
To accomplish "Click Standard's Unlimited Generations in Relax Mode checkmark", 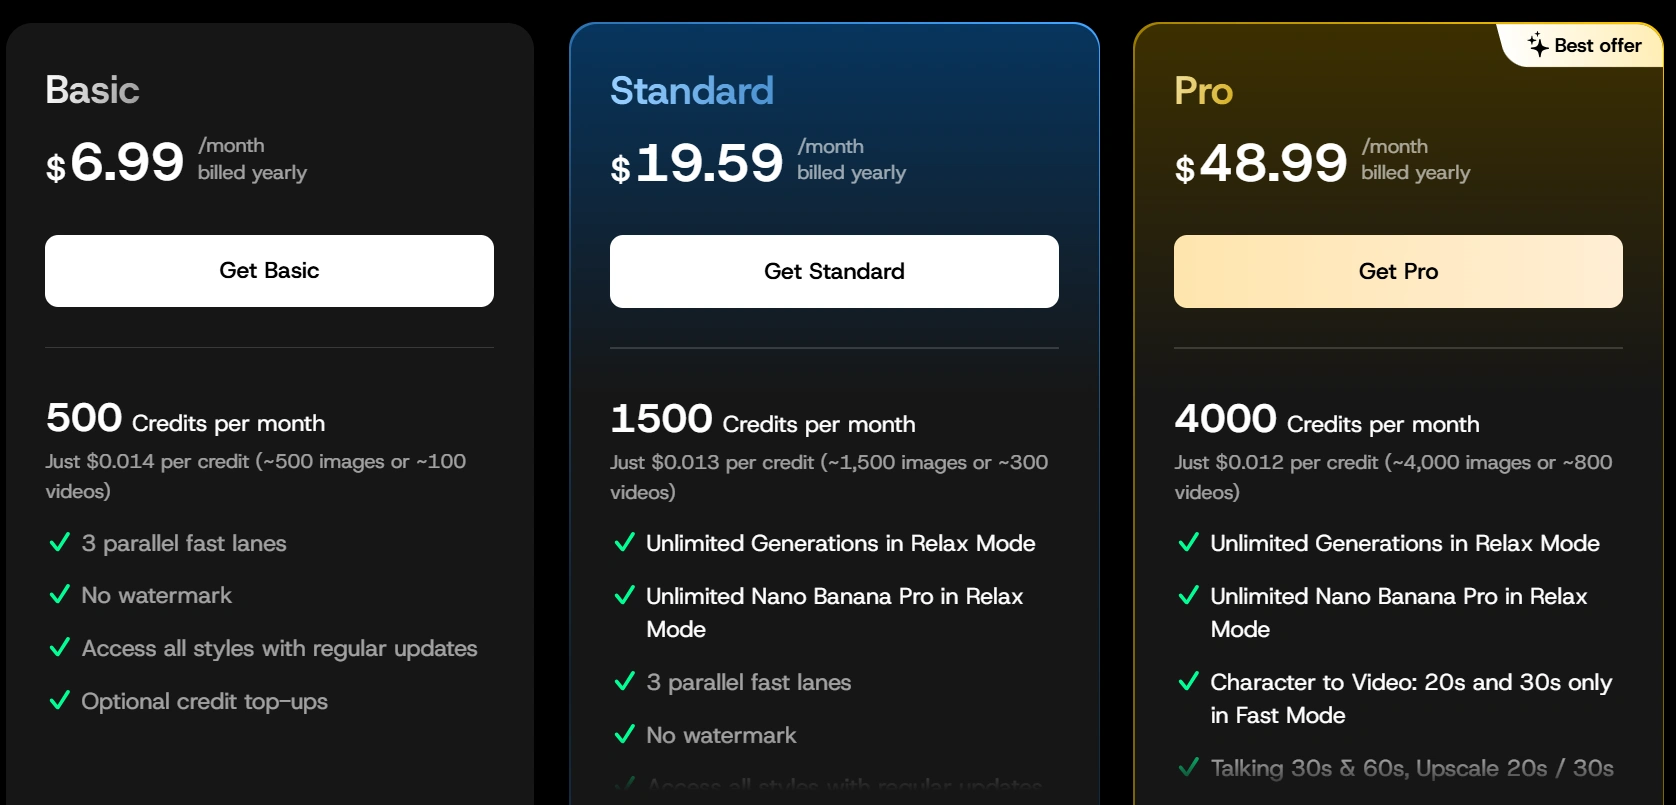I will [x=625, y=543].
